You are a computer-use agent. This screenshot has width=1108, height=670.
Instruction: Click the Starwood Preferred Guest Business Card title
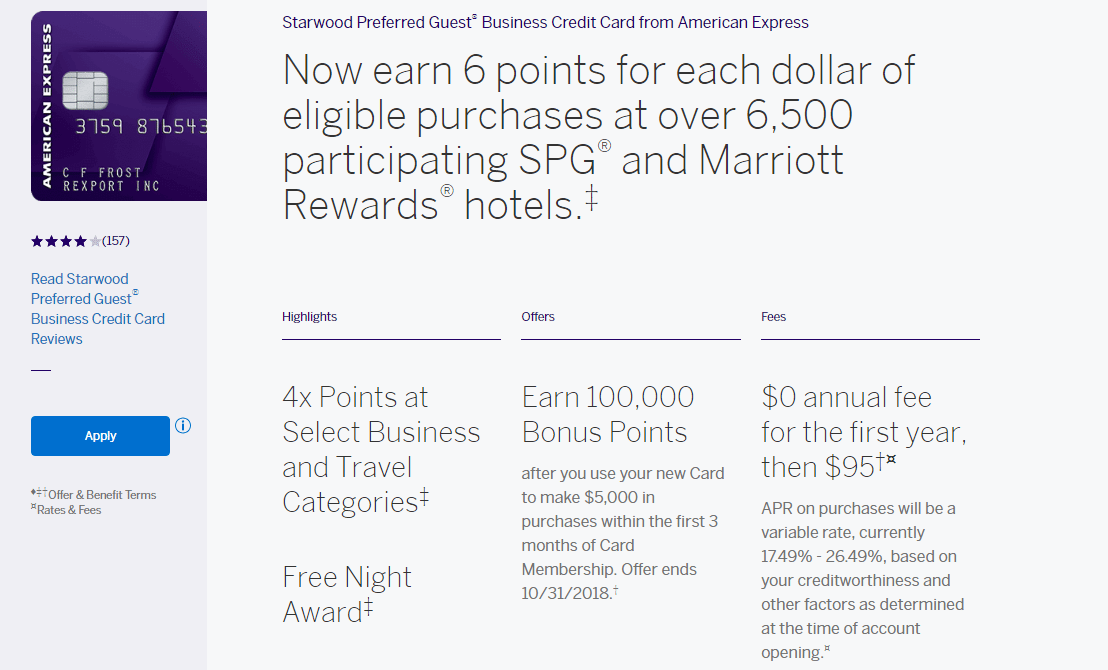click(545, 23)
